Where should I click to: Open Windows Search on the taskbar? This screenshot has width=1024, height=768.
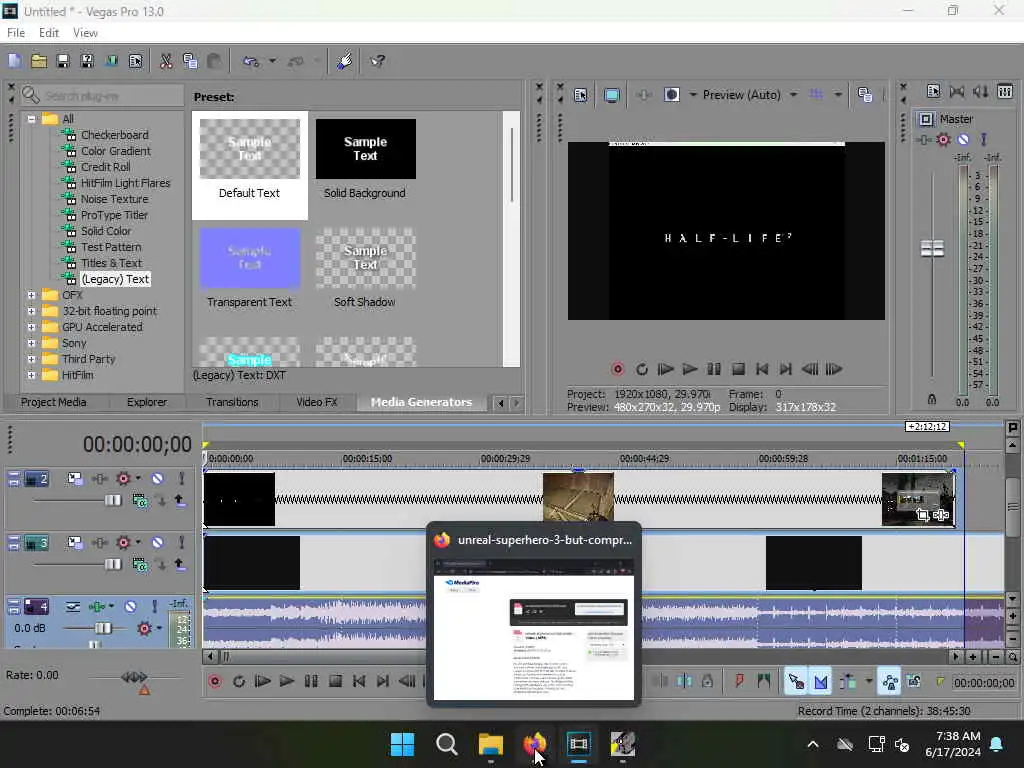point(447,744)
